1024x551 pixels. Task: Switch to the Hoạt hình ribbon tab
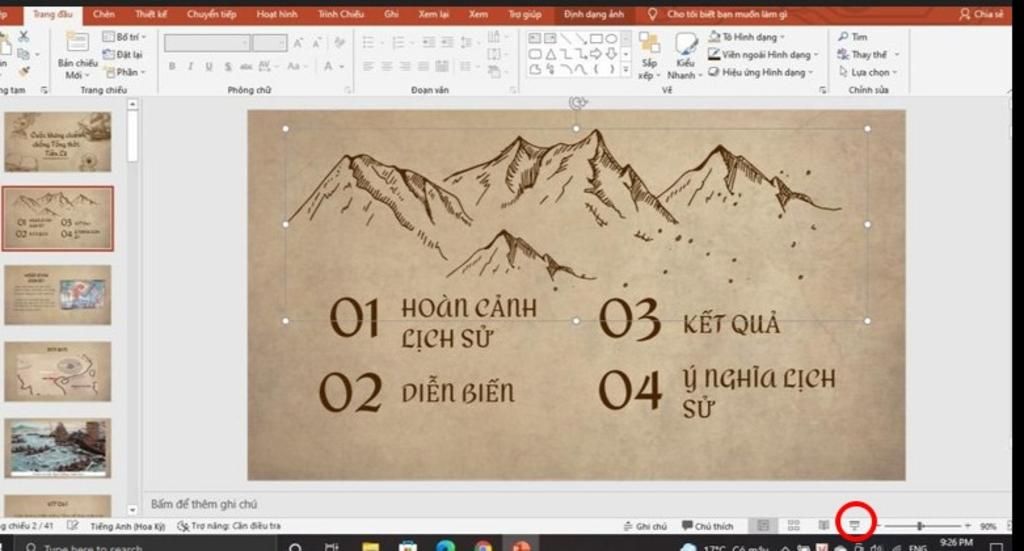[x=276, y=14]
